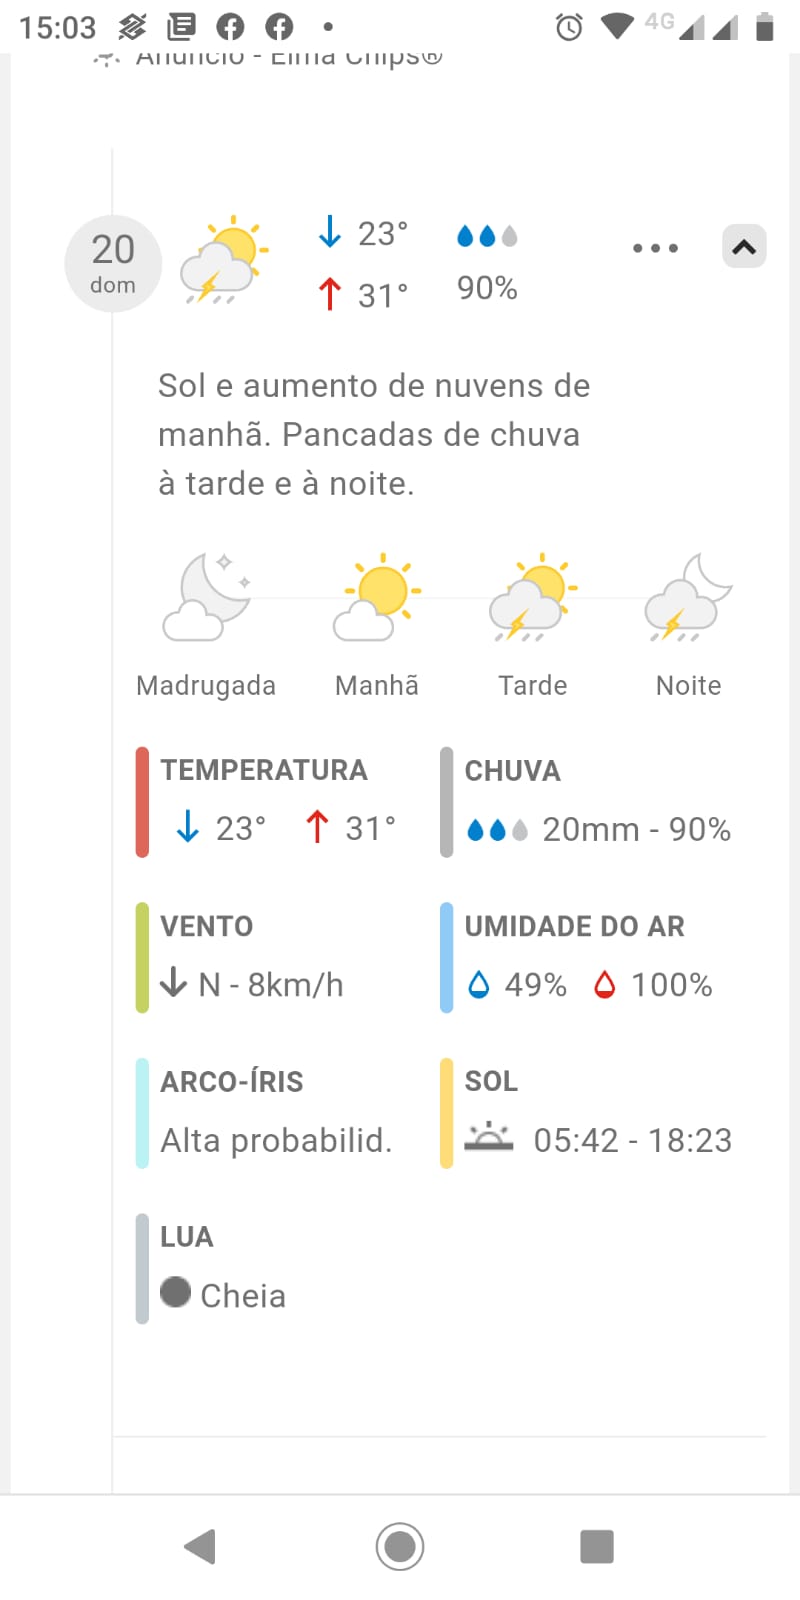Tap the Noite night storm icon

tap(689, 597)
